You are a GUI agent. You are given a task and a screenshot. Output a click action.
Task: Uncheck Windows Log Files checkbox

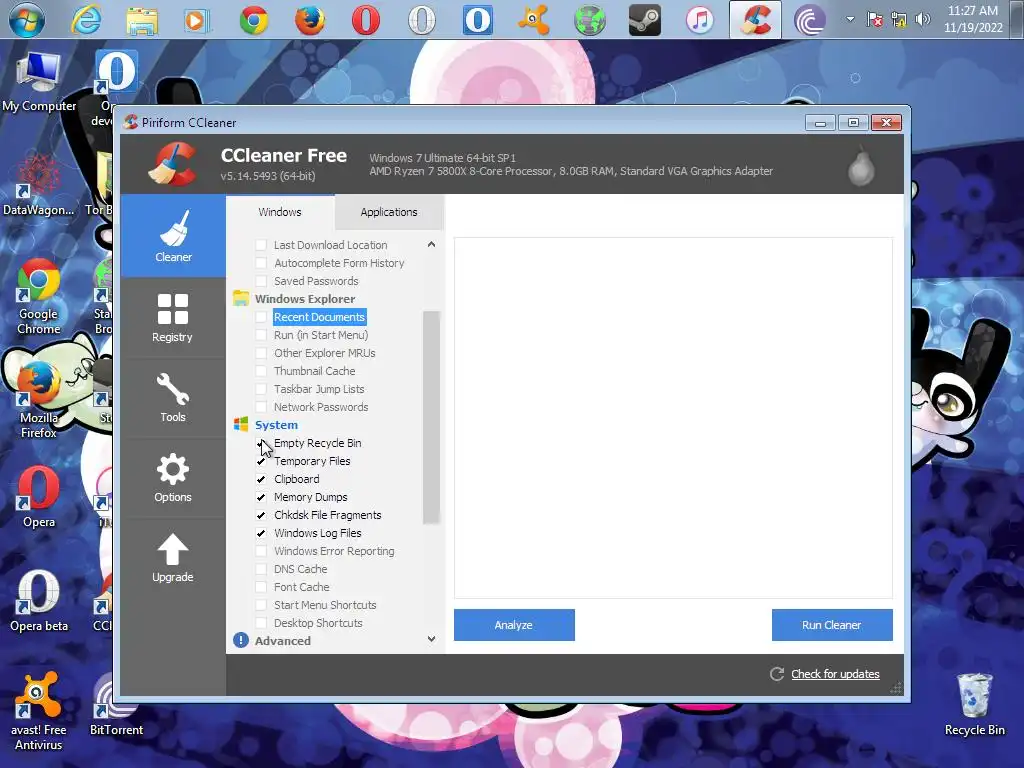coord(261,533)
